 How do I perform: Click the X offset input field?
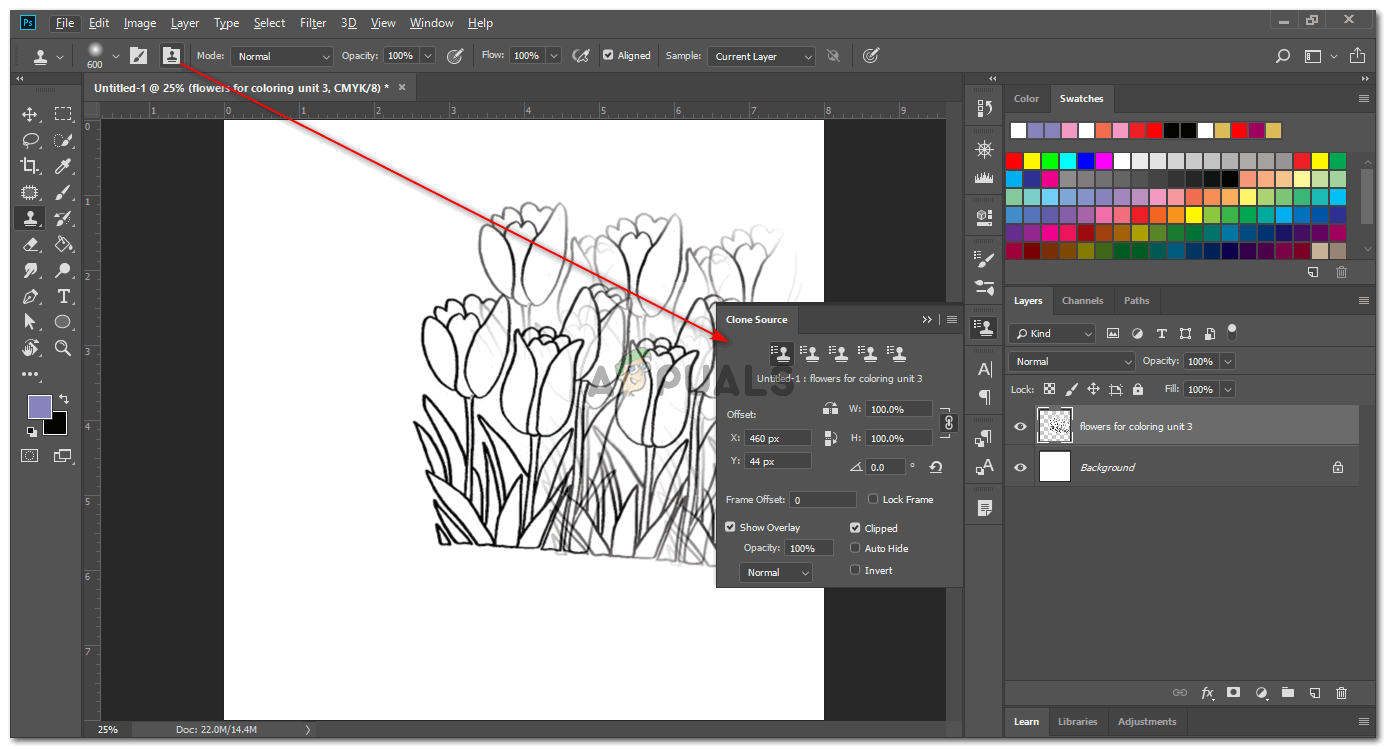point(777,438)
